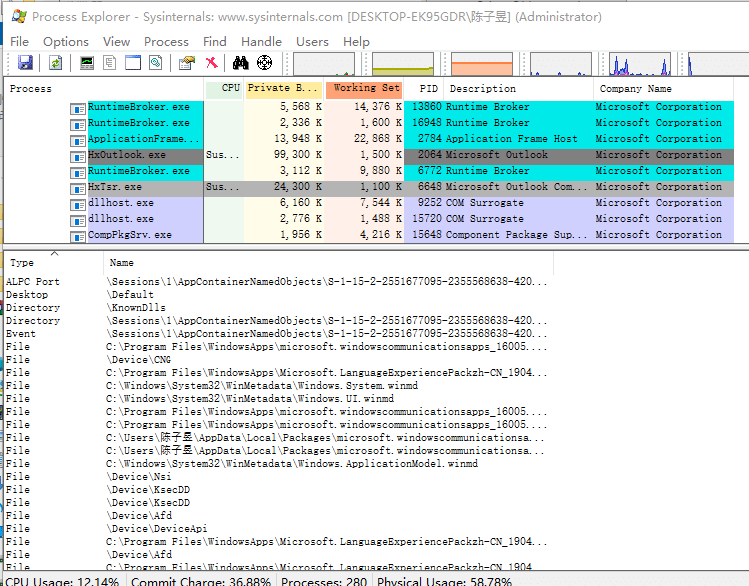This screenshot has height=586, width=749.
Task: Click icon beside first RuntimeBroker.exe row
Action: click(77, 109)
